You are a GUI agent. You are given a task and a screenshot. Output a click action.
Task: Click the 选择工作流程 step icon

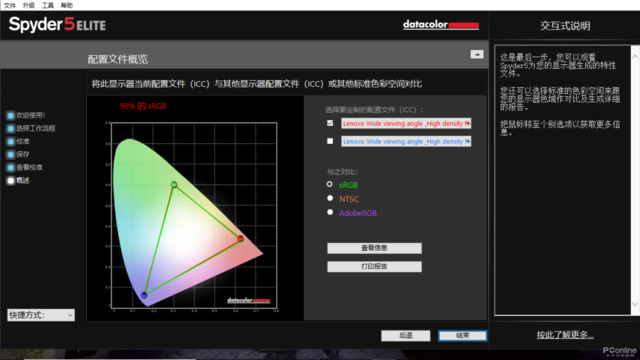click(x=11, y=129)
